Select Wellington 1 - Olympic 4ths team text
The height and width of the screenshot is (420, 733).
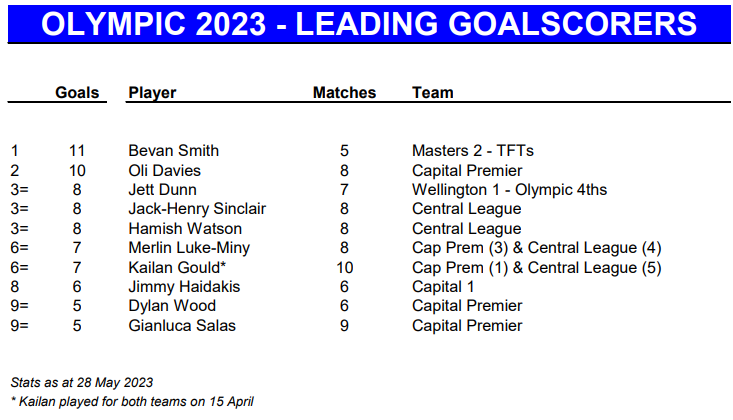click(509, 190)
